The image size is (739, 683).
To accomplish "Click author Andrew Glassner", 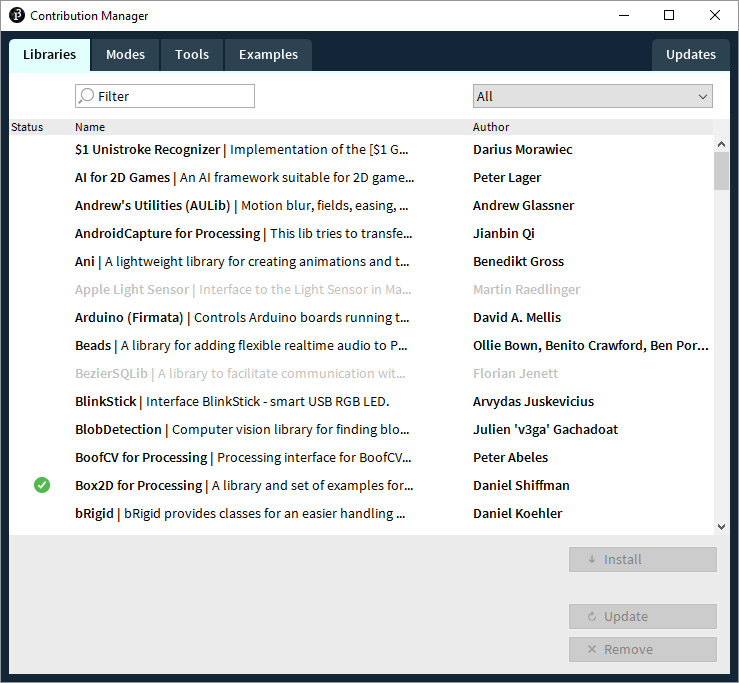I will click(523, 206).
